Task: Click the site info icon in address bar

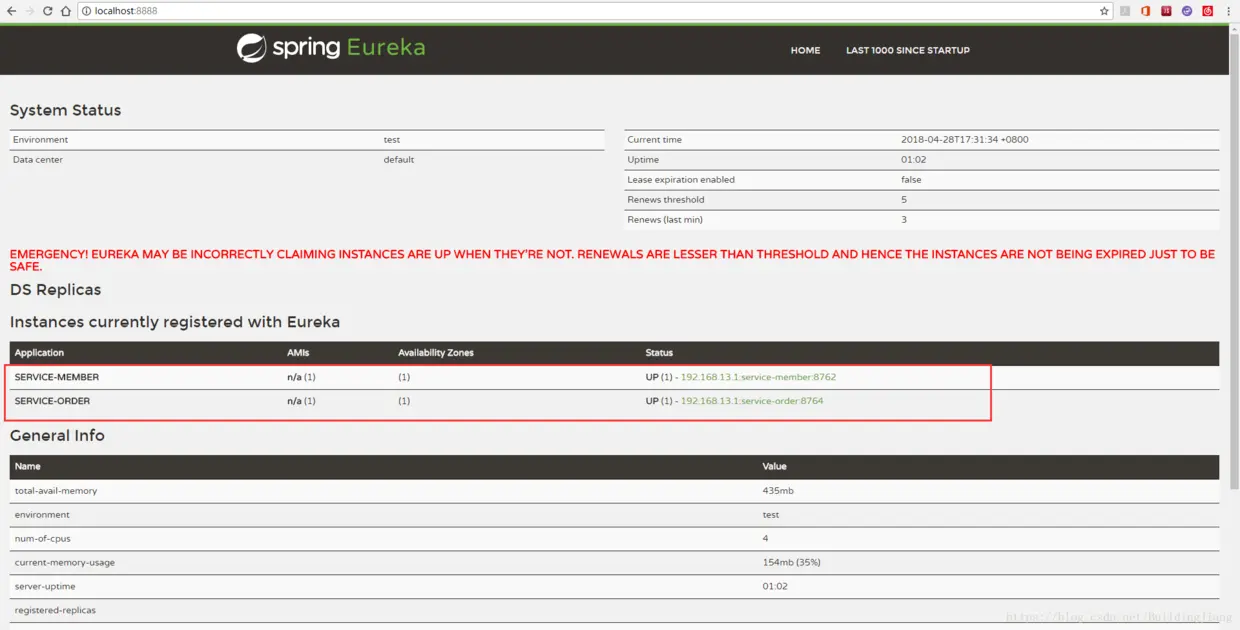Action: coord(86,11)
